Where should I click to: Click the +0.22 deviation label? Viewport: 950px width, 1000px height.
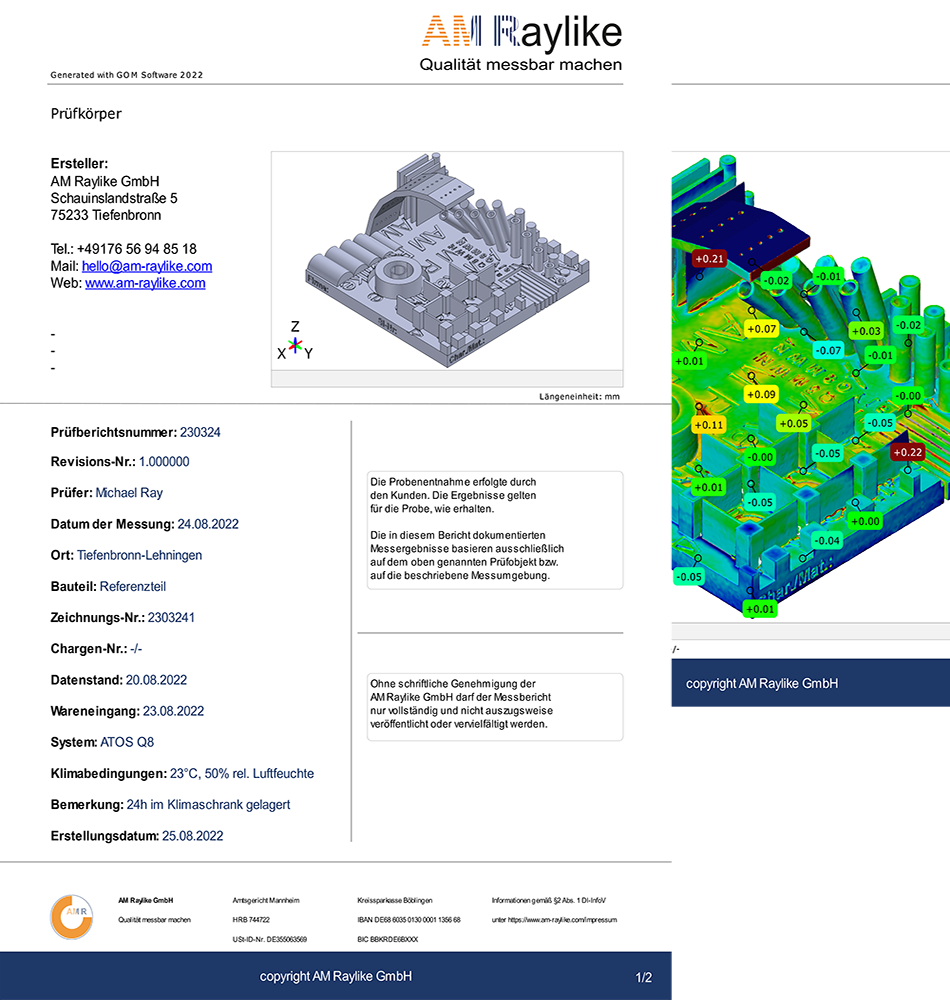pyautogui.click(x=907, y=452)
